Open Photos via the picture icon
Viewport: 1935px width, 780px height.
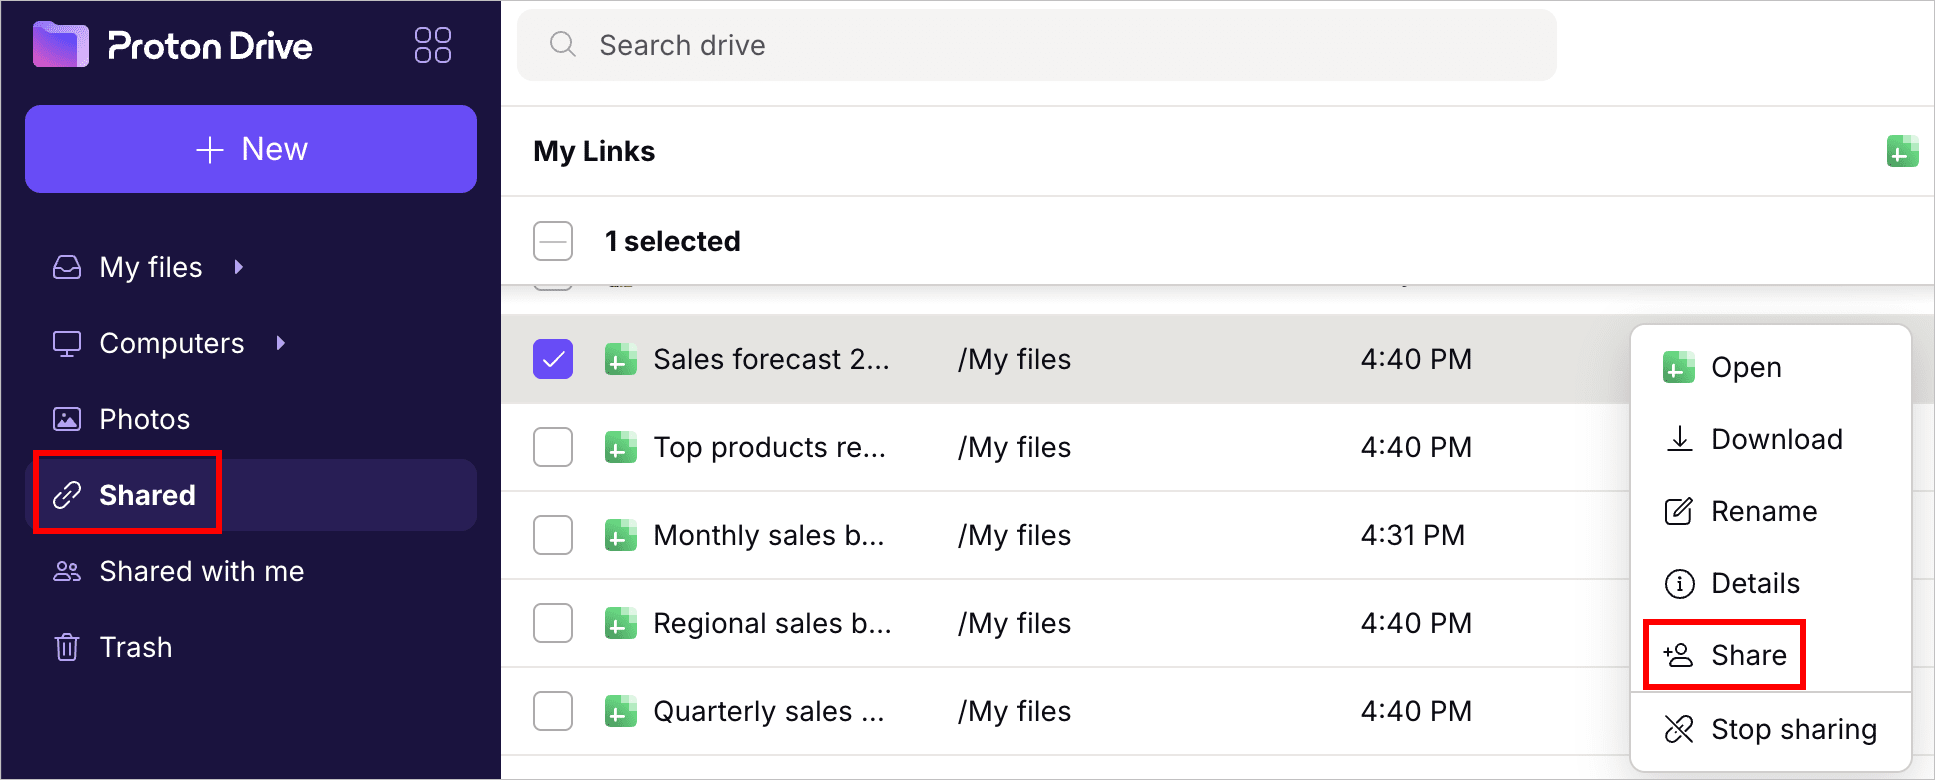coord(66,418)
